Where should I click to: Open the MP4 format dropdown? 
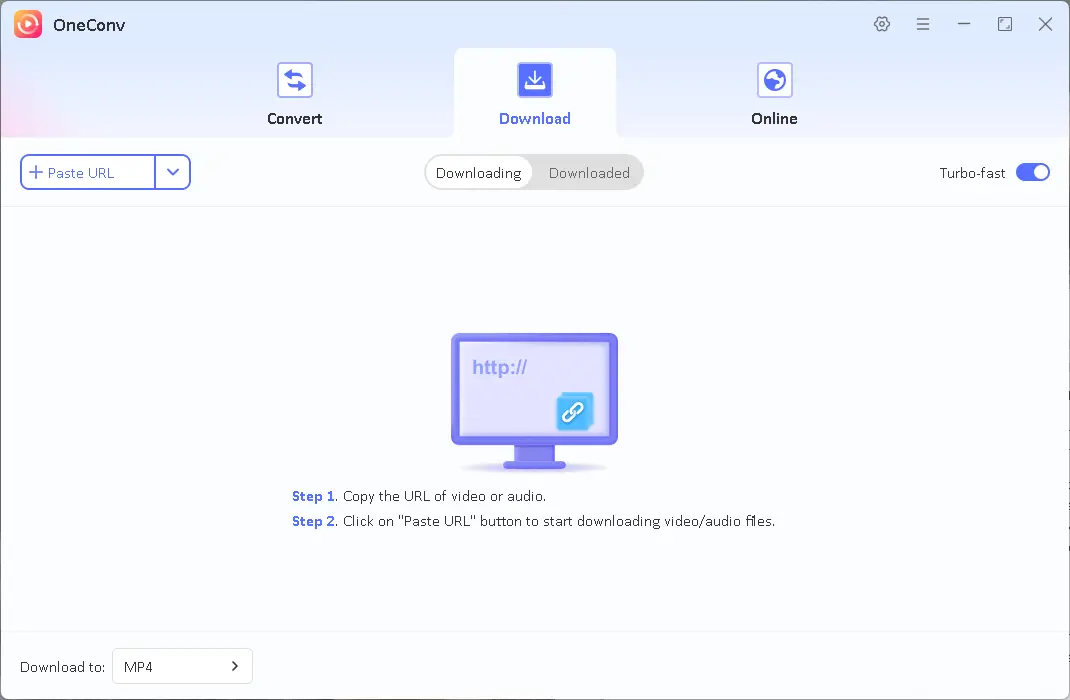tap(182, 666)
